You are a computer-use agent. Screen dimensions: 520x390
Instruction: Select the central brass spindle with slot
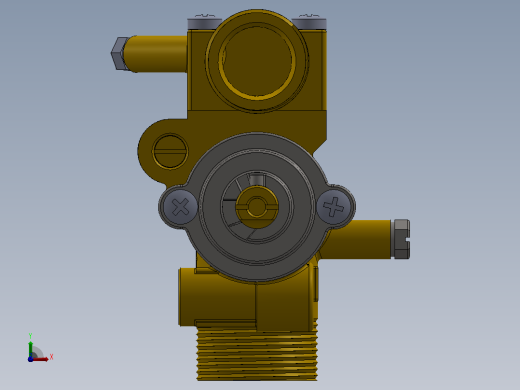tap(256, 207)
